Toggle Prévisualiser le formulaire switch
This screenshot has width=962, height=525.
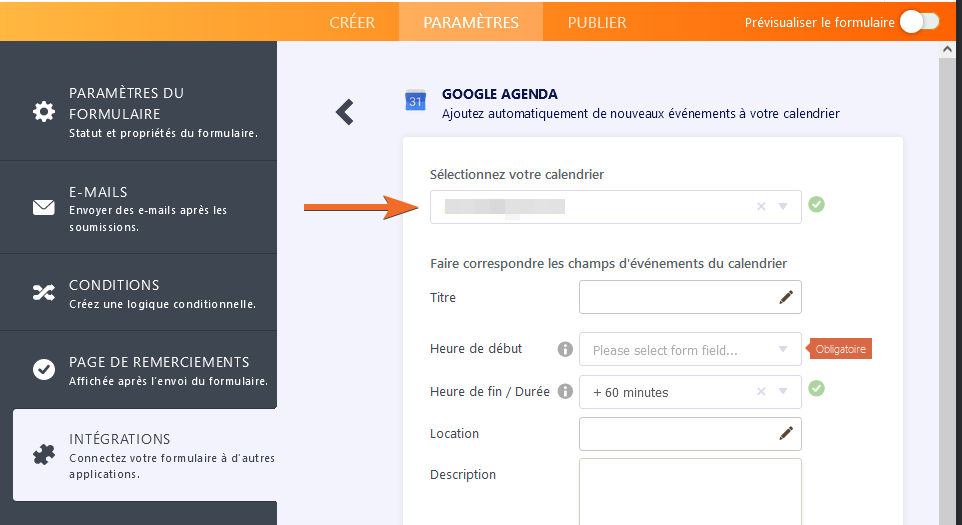tap(919, 22)
